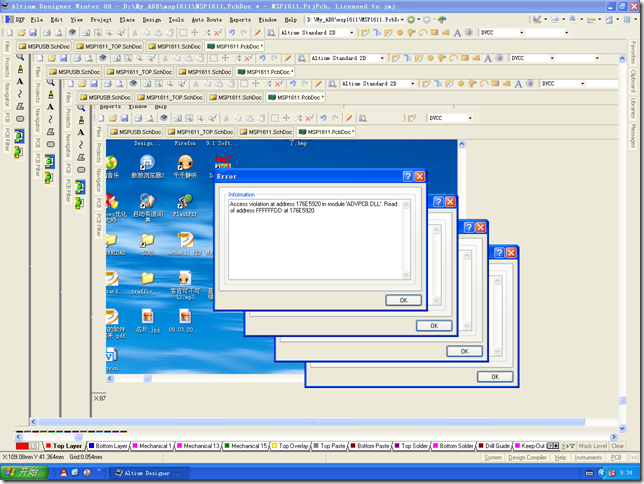The width and height of the screenshot is (644, 484).
Task: Switch to the Top Paste layer tab
Action: point(329,446)
